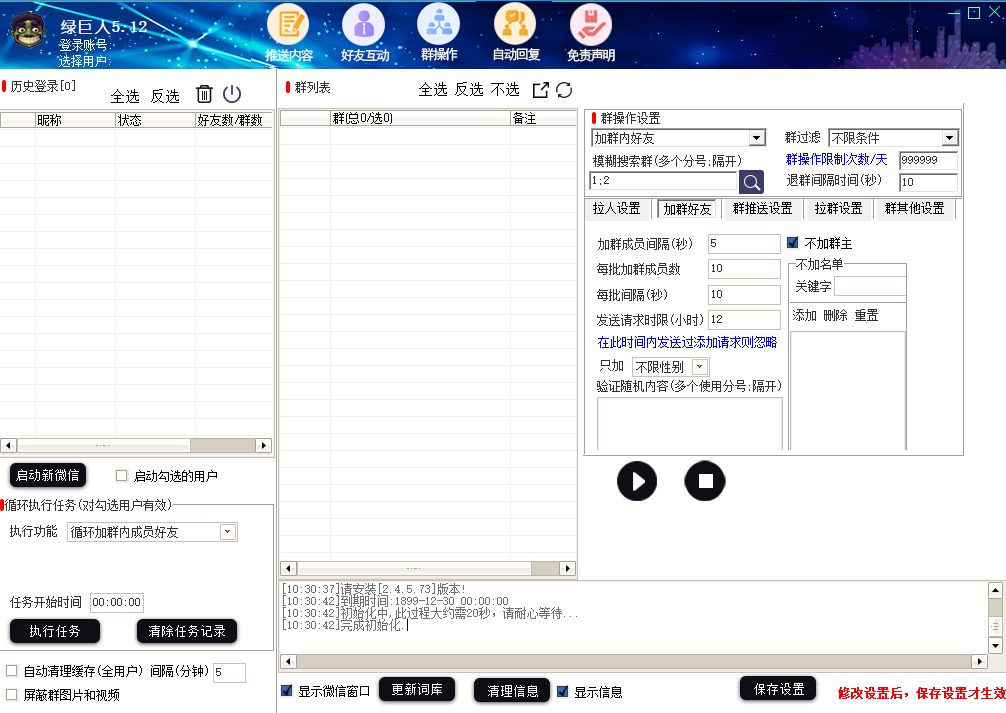The height and width of the screenshot is (713, 1006).
Task: Click the 保存设置 button
Action: [x=777, y=689]
